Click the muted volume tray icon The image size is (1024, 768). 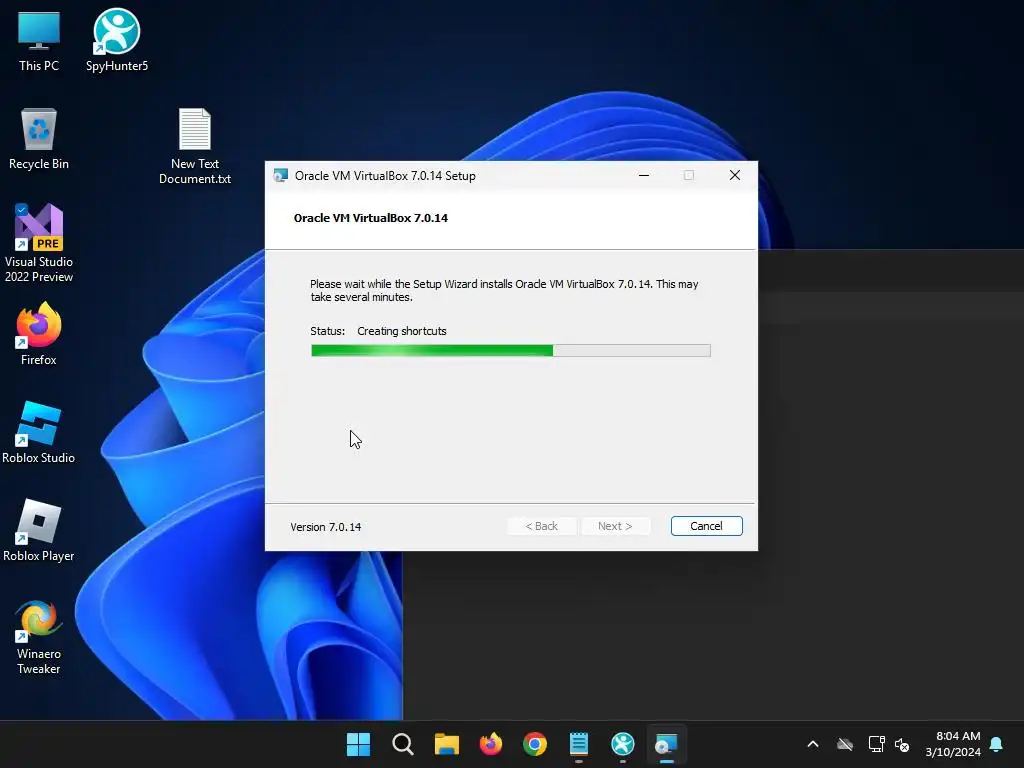click(x=902, y=744)
